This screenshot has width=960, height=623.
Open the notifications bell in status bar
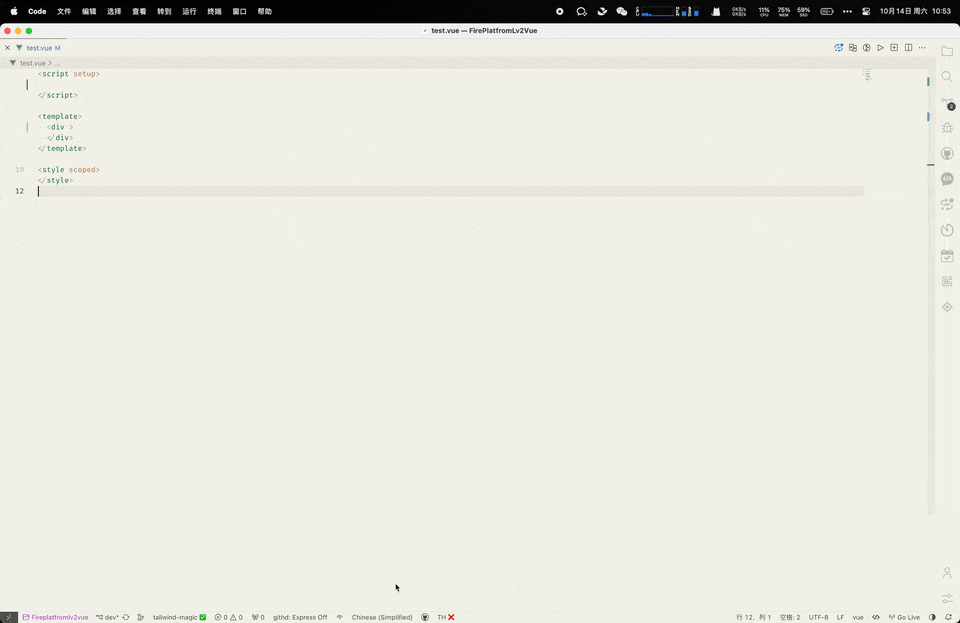point(948,617)
